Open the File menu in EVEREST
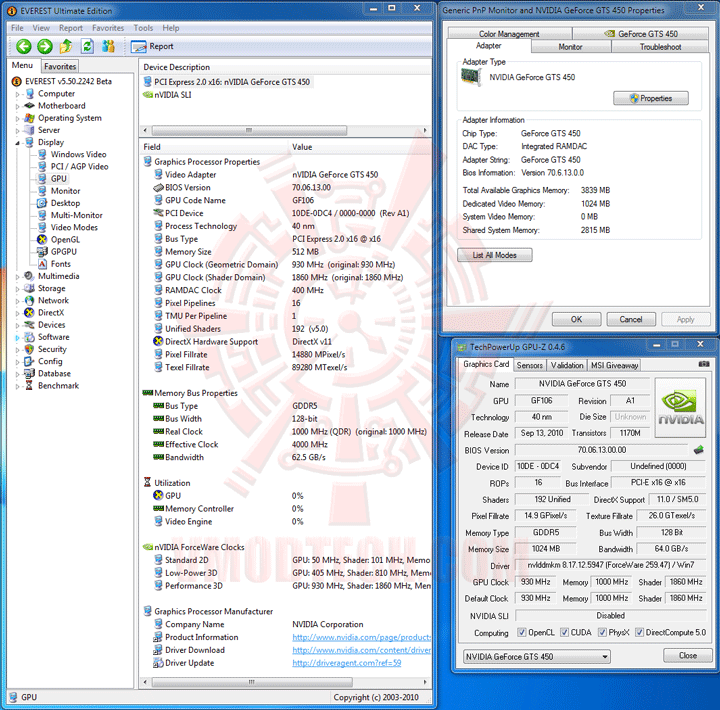720x710 pixels. click(x=17, y=28)
